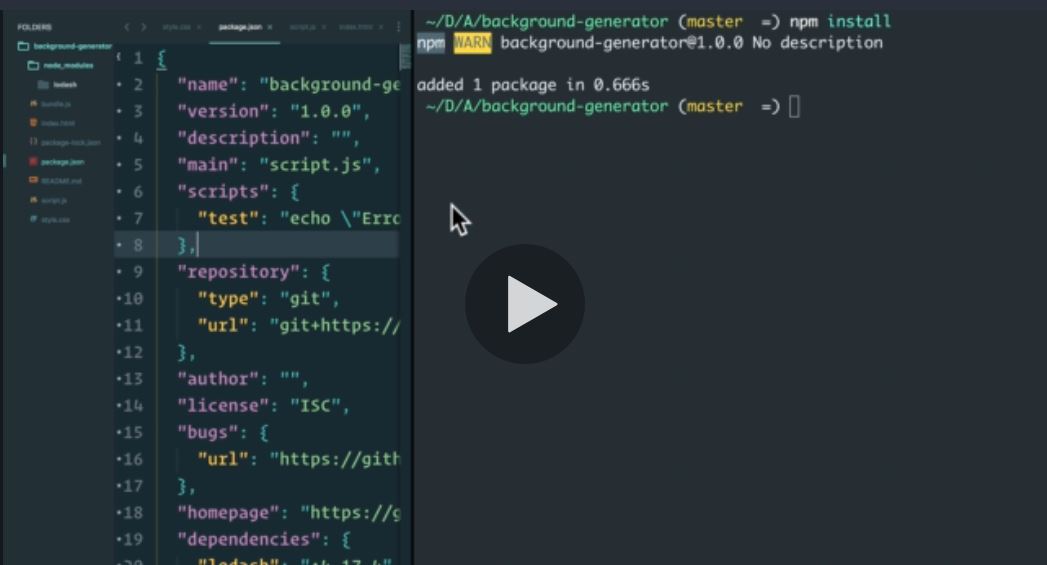The height and width of the screenshot is (565, 1047).
Task: Click the FOLDERS sidebar header
Action: pyautogui.click(x=34, y=27)
